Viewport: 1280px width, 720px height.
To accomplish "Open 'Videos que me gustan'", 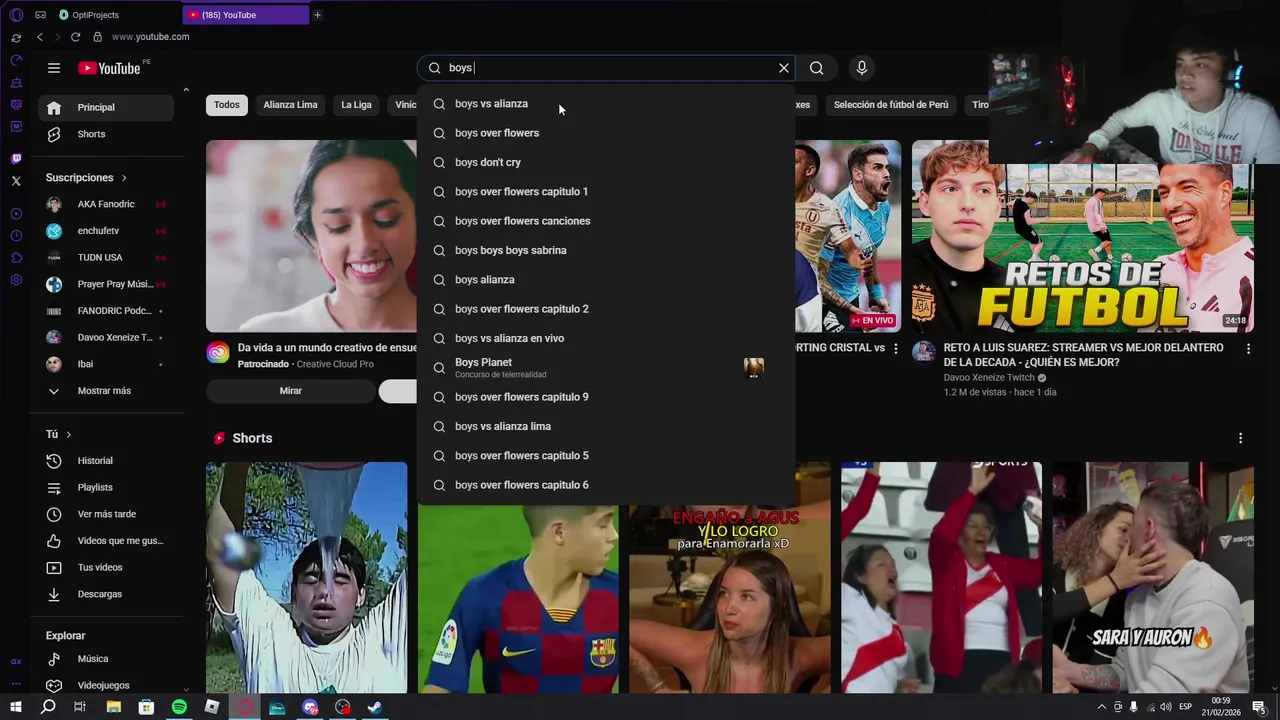I will click(x=106, y=541).
